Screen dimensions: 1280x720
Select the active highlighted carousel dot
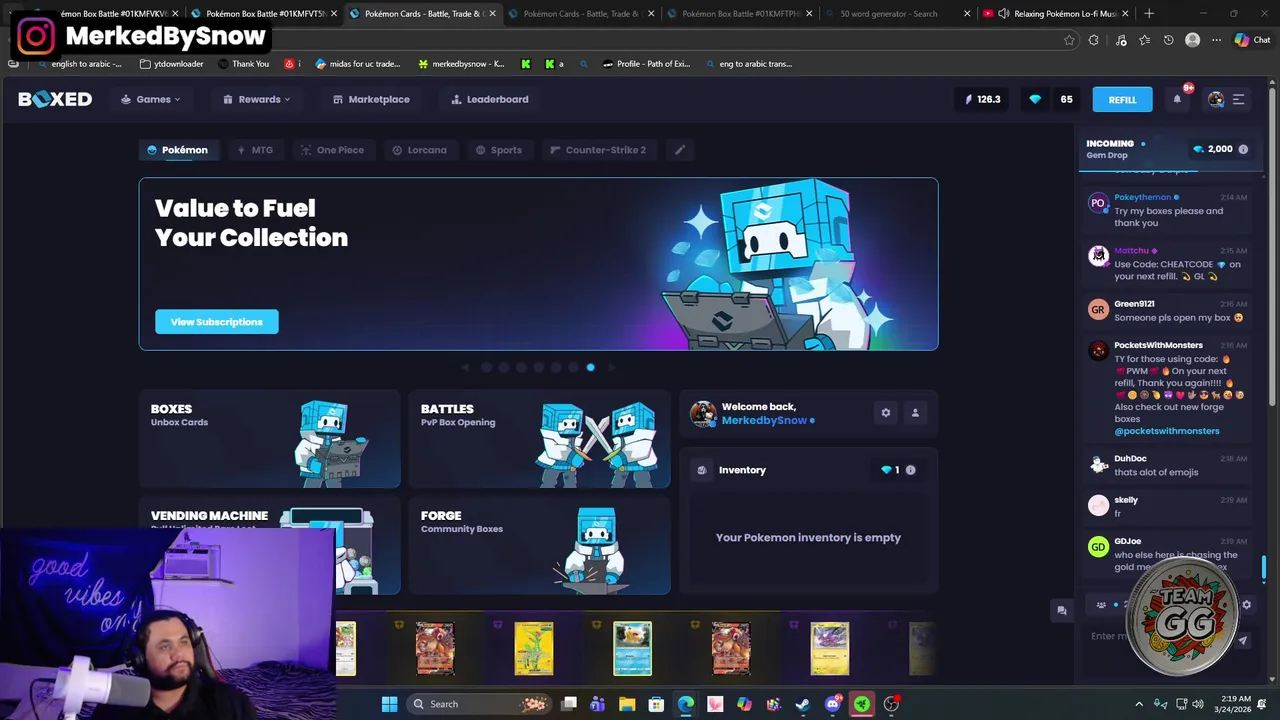(590, 367)
